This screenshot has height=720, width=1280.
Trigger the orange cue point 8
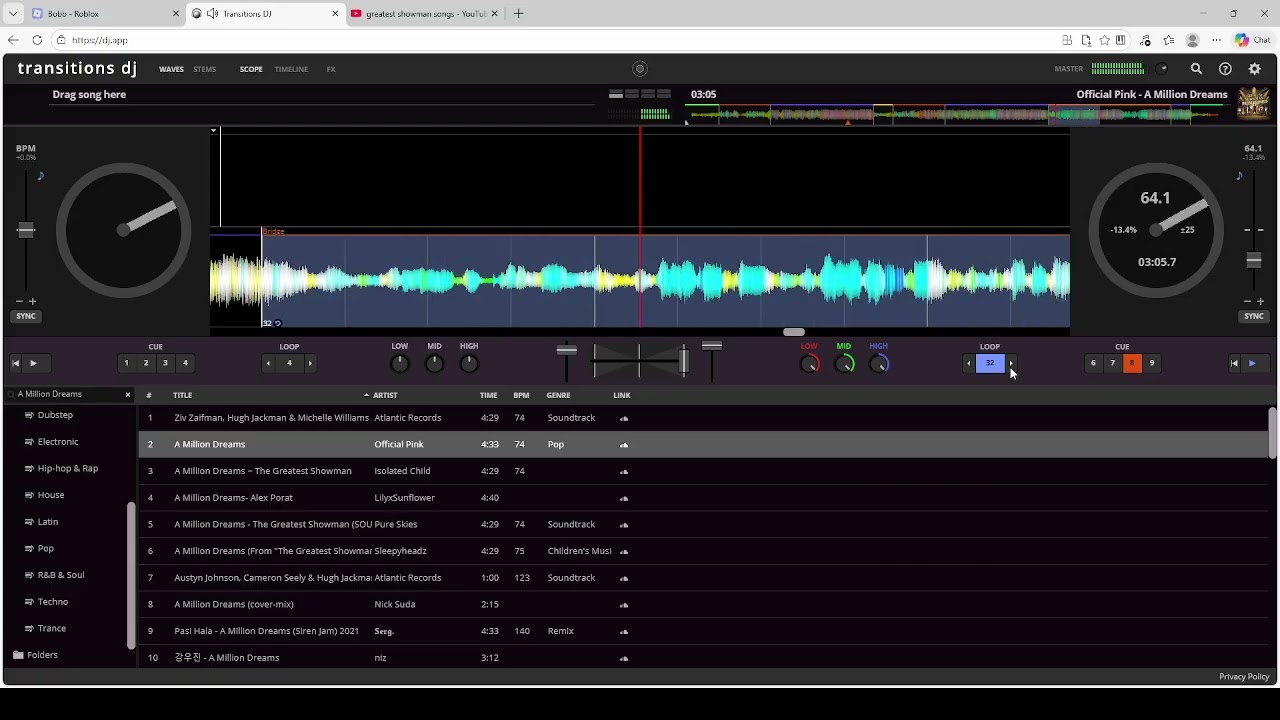[1132, 363]
